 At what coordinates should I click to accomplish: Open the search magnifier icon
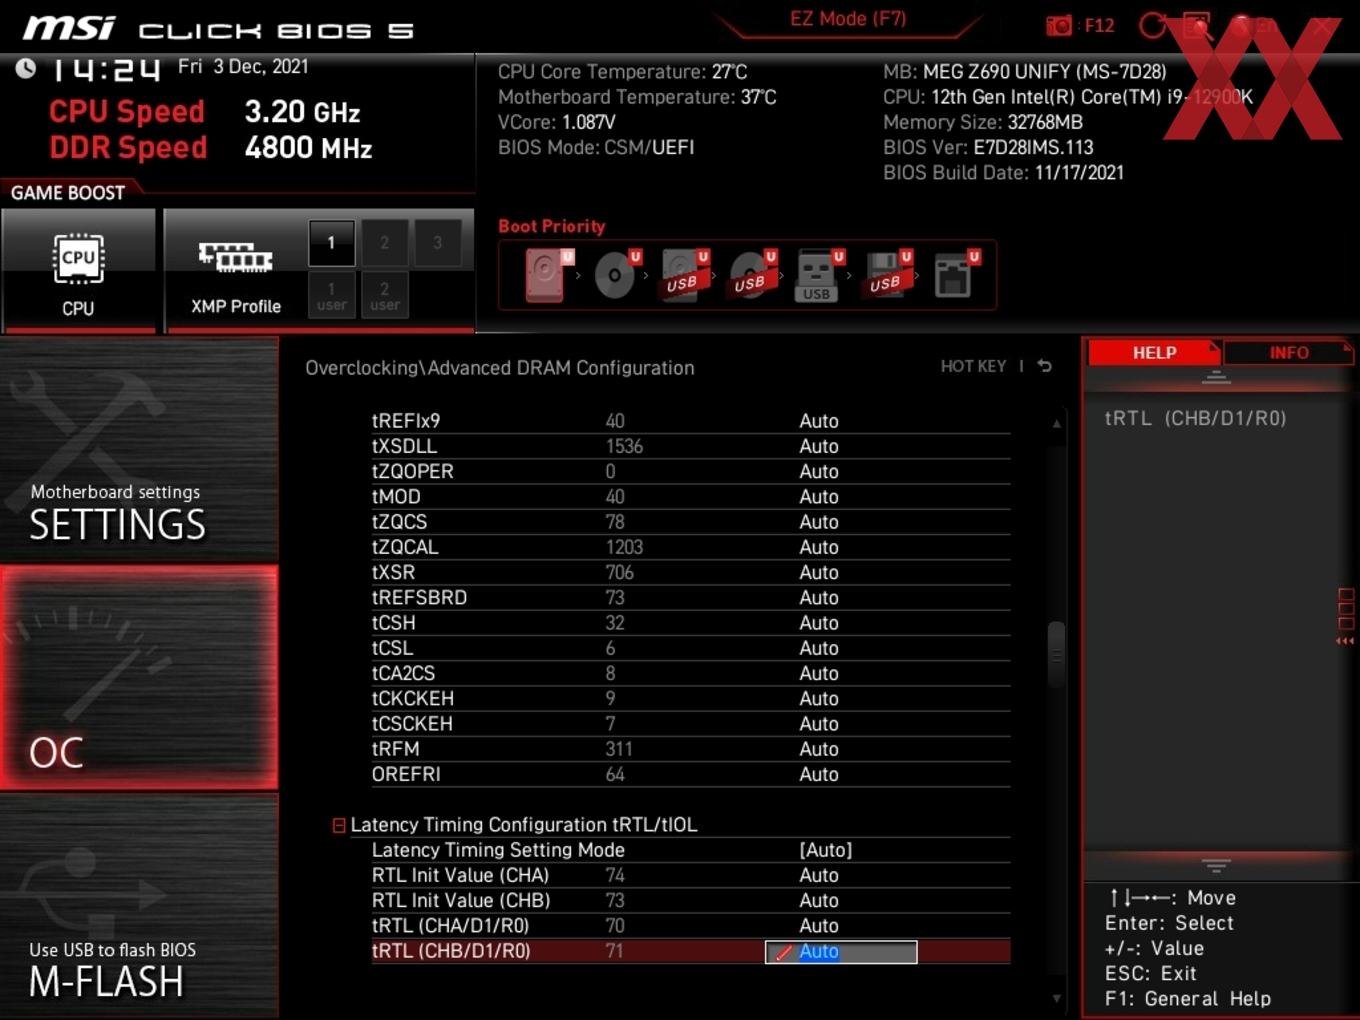point(1197,25)
